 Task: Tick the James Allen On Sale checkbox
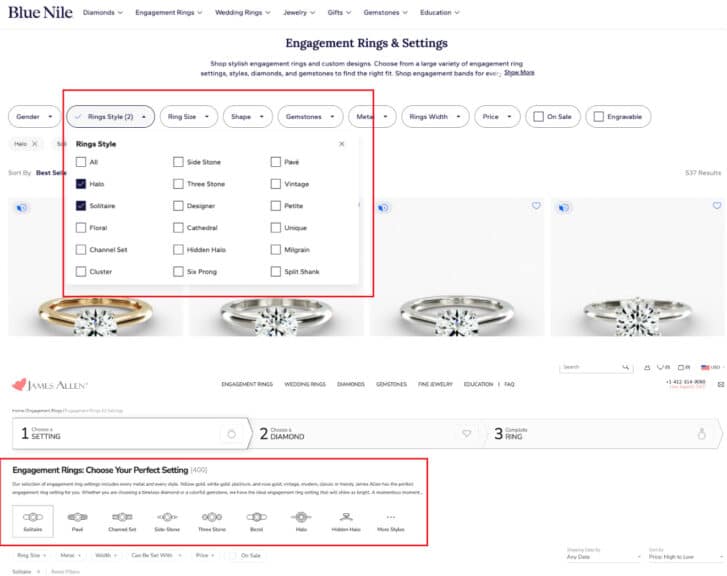click(x=233, y=555)
